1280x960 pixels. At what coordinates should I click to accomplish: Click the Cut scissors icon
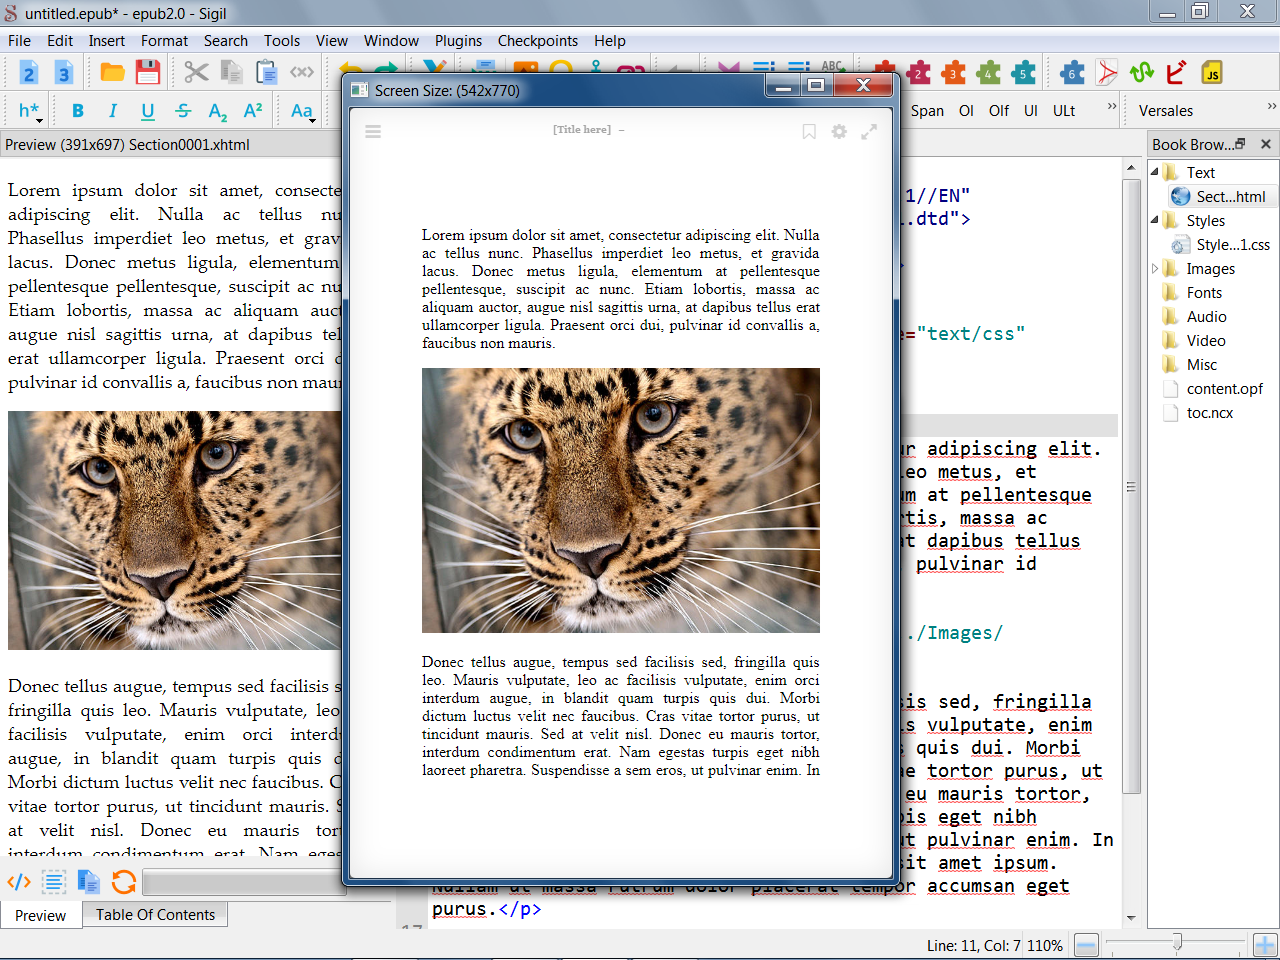tap(196, 72)
